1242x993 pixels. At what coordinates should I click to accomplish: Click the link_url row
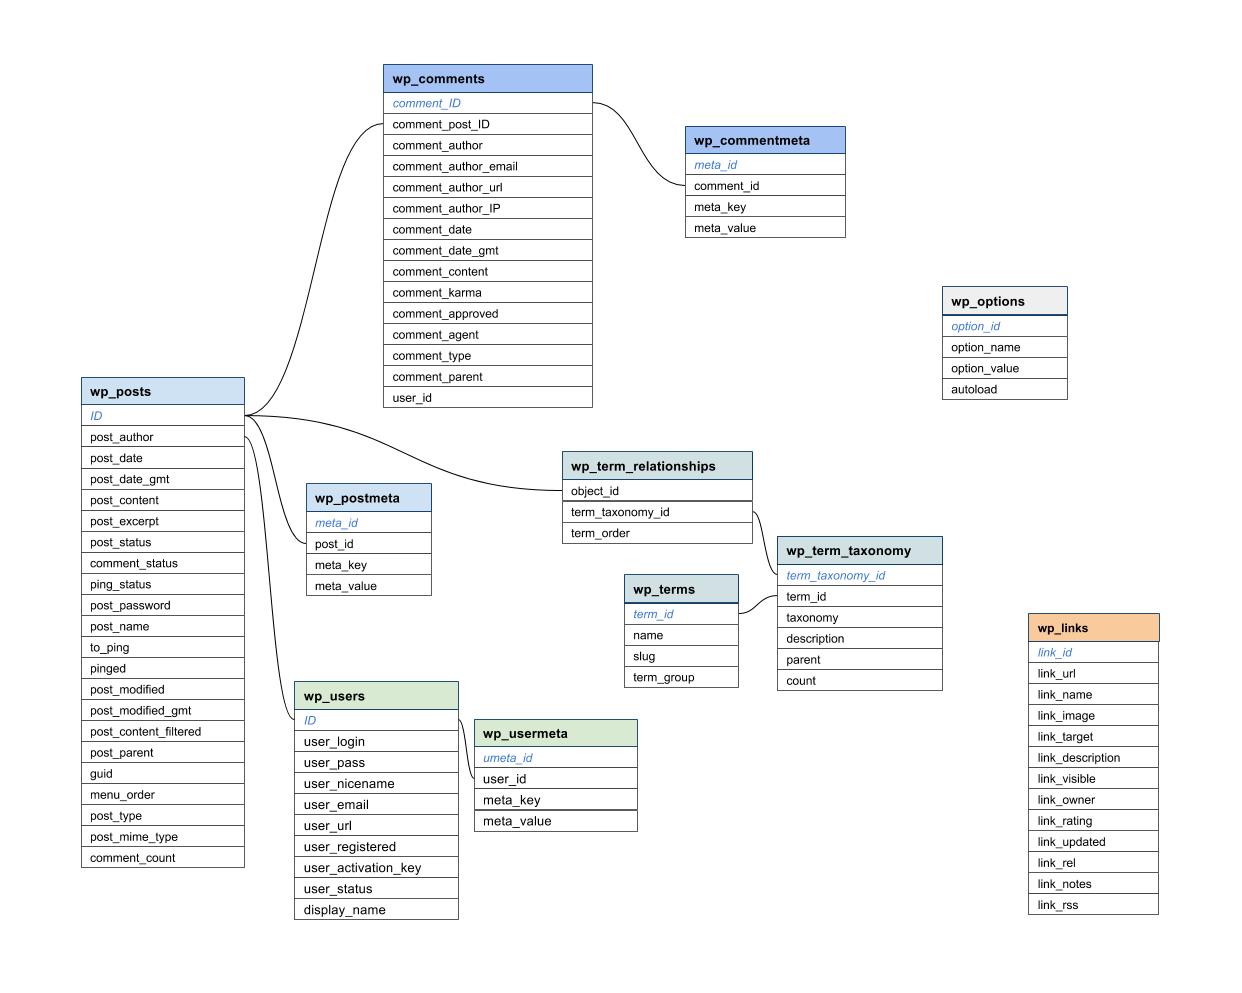click(1093, 673)
